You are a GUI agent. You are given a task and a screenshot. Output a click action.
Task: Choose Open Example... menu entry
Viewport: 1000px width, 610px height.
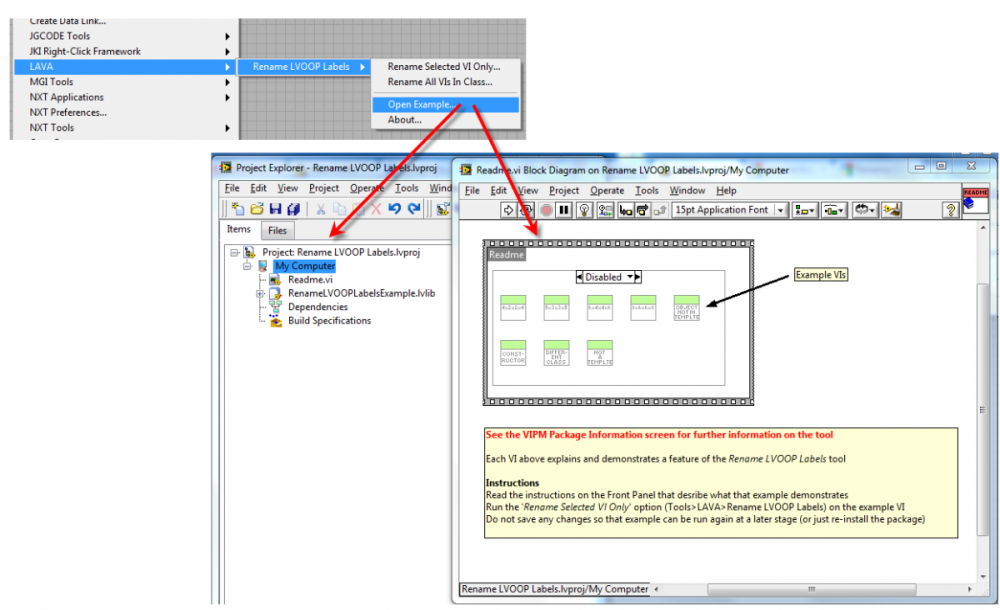(445, 105)
